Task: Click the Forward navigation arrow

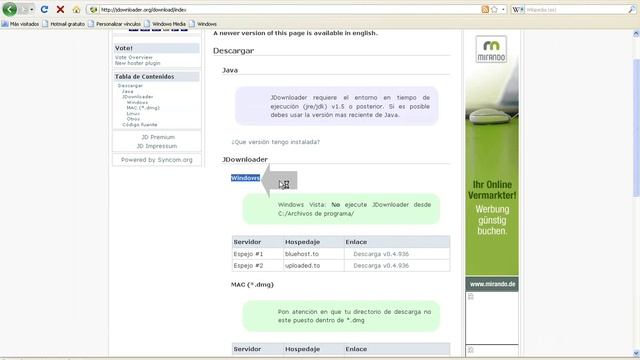Action: click(24, 9)
